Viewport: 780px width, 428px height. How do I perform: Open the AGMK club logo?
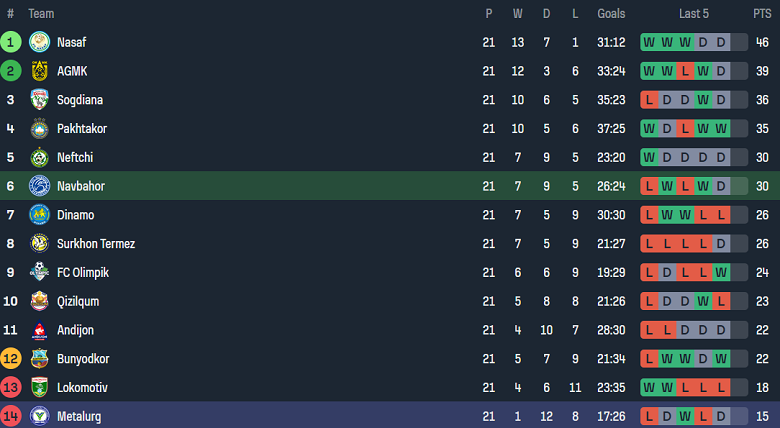coord(39,71)
